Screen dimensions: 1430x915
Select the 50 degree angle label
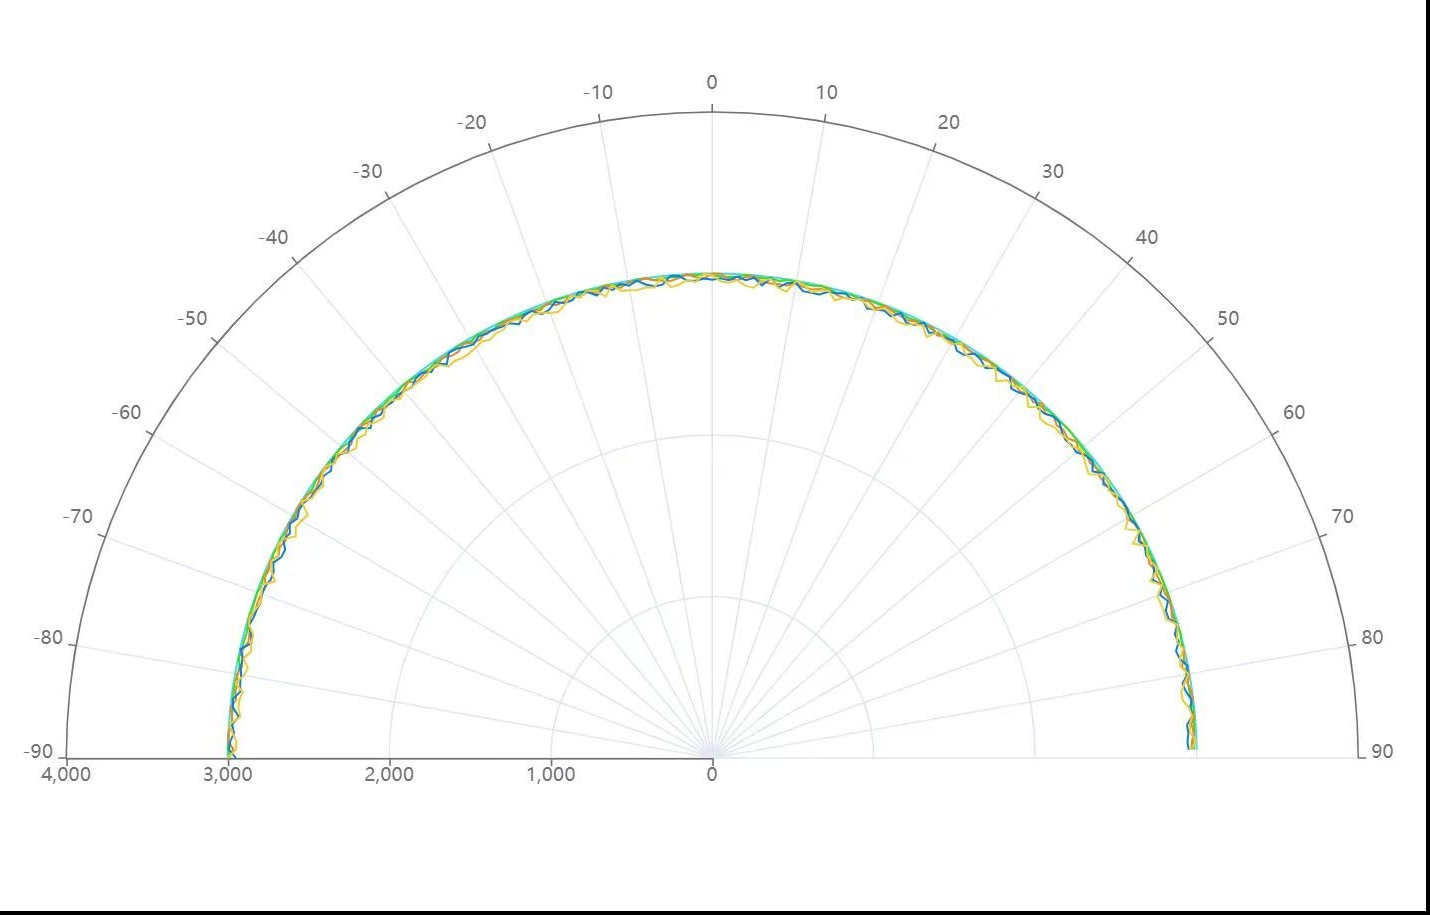(1227, 319)
